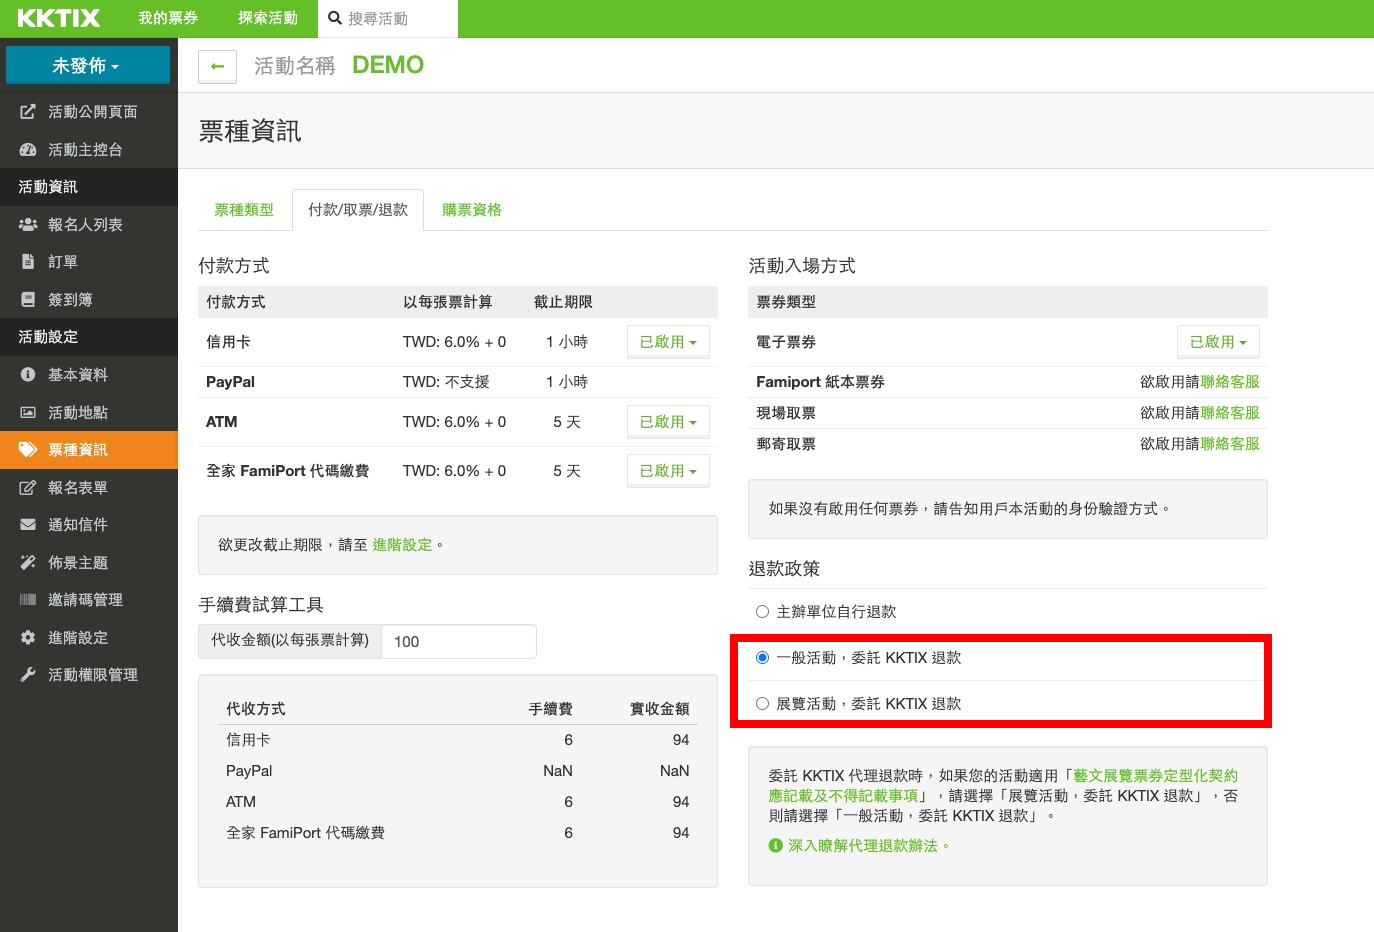The image size is (1374, 932).
Task: Click the 活動設定 sidebar section header
Action: (x=89, y=337)
